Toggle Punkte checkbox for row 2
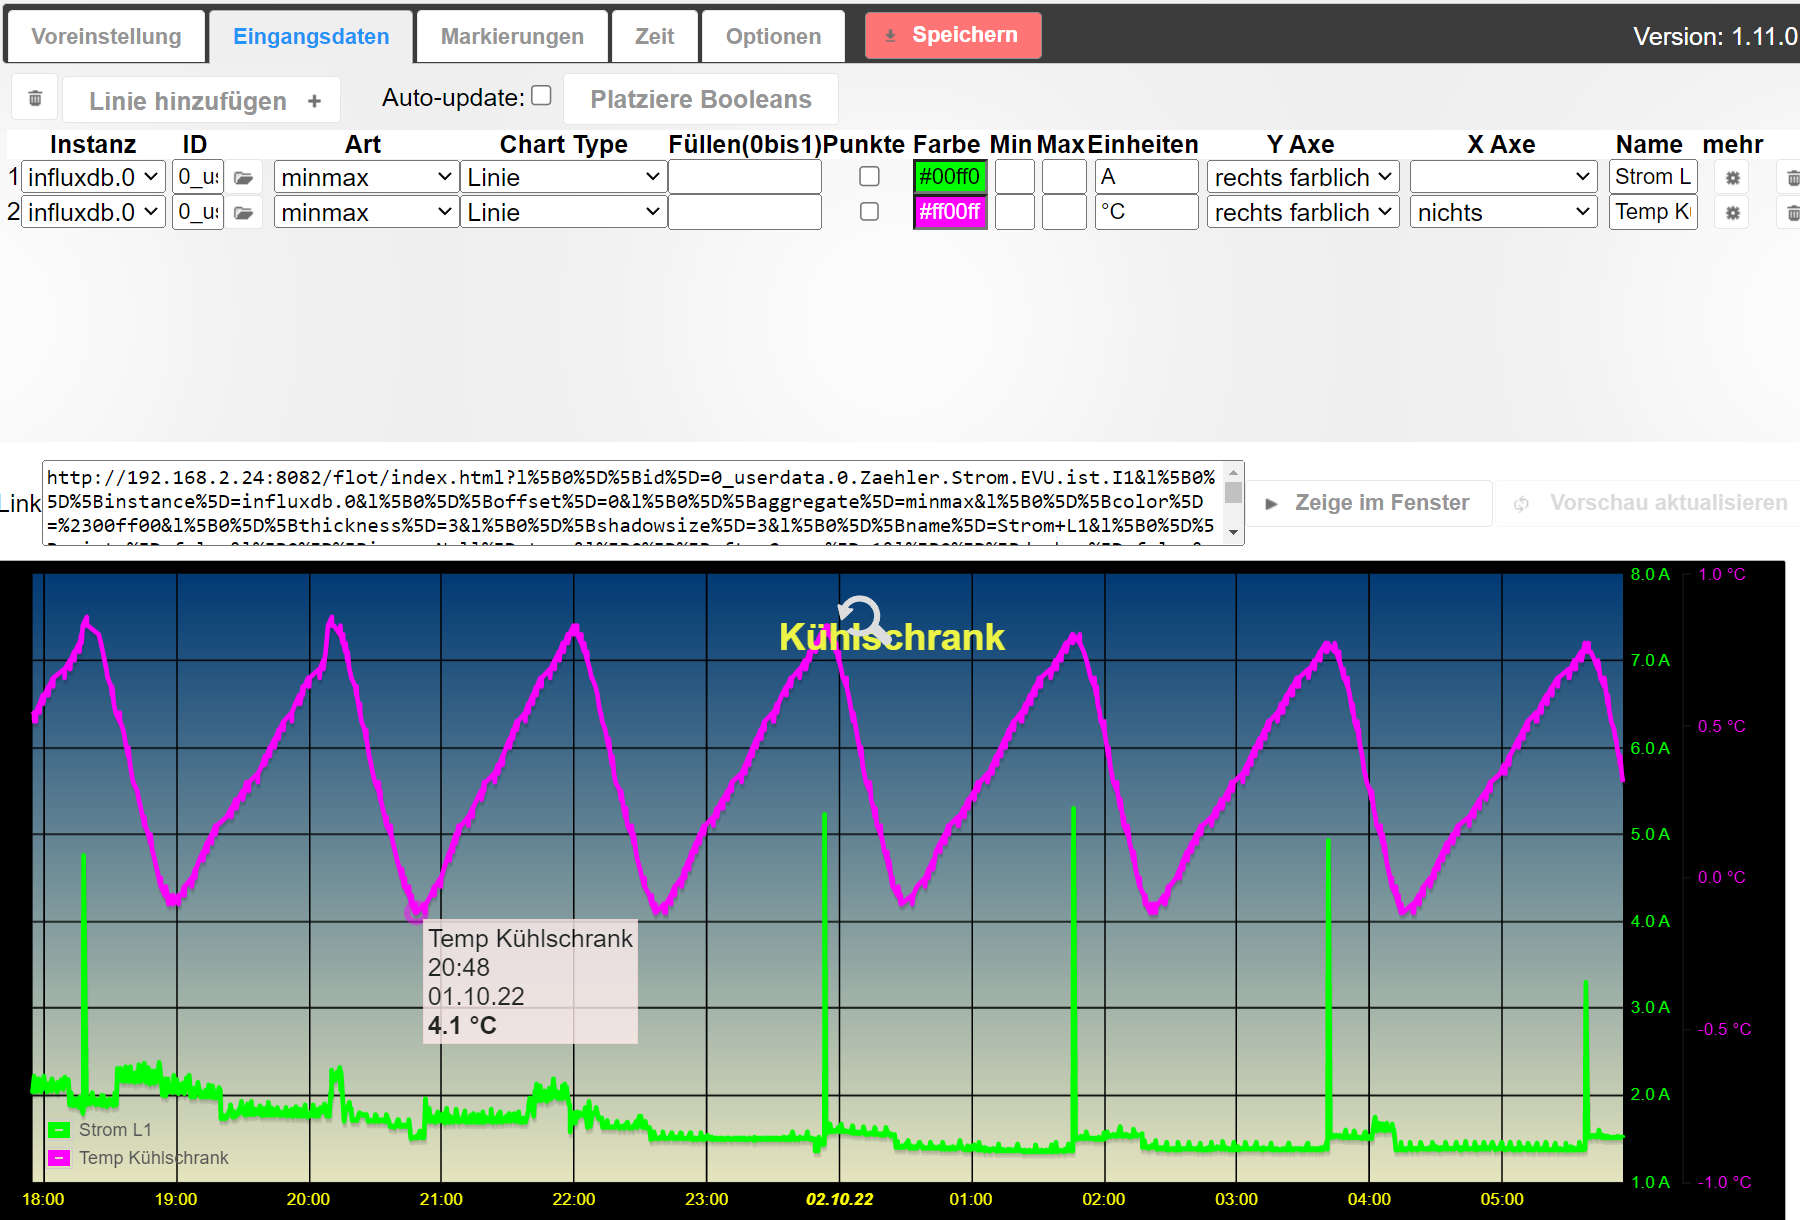The height and width of the screenshot is (1220, 1800). click(870, 212)
